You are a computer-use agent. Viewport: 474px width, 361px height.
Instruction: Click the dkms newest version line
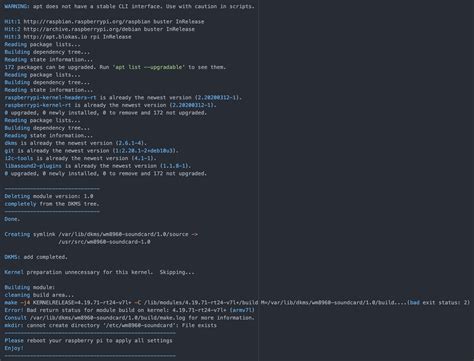(75, 143)
